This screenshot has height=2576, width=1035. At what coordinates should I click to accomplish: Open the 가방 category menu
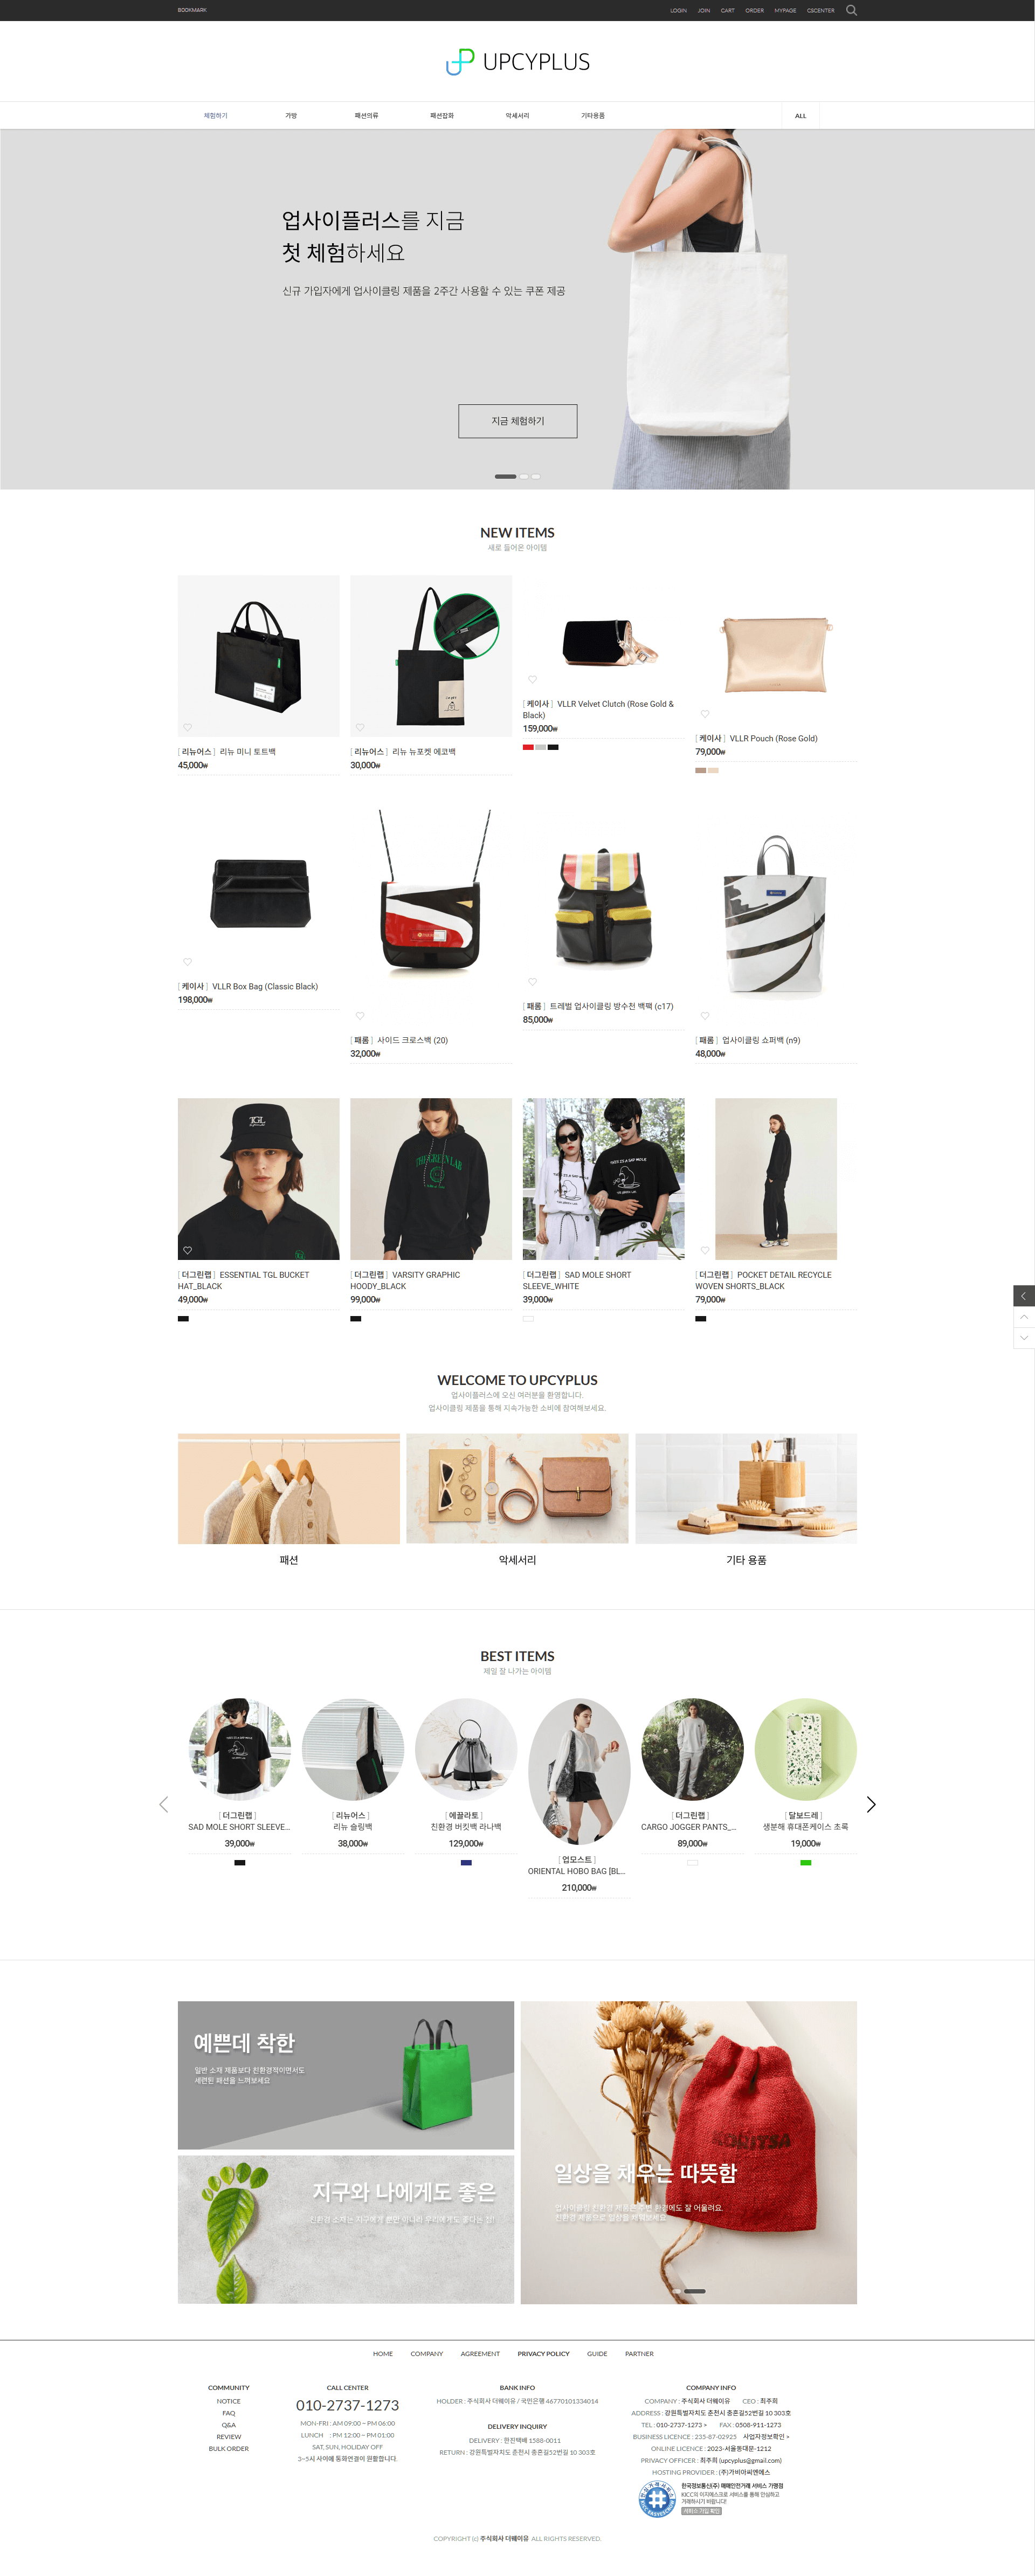(291, 116)
